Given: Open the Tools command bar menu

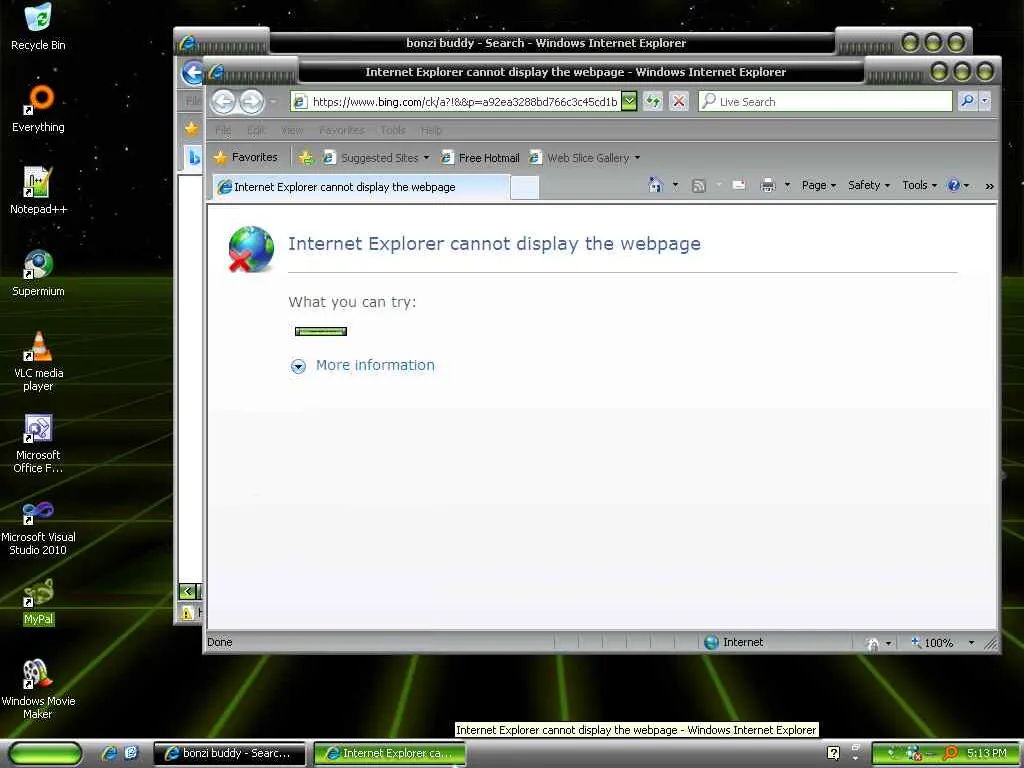Looking at the screenshot, I should tap(919, 185).
